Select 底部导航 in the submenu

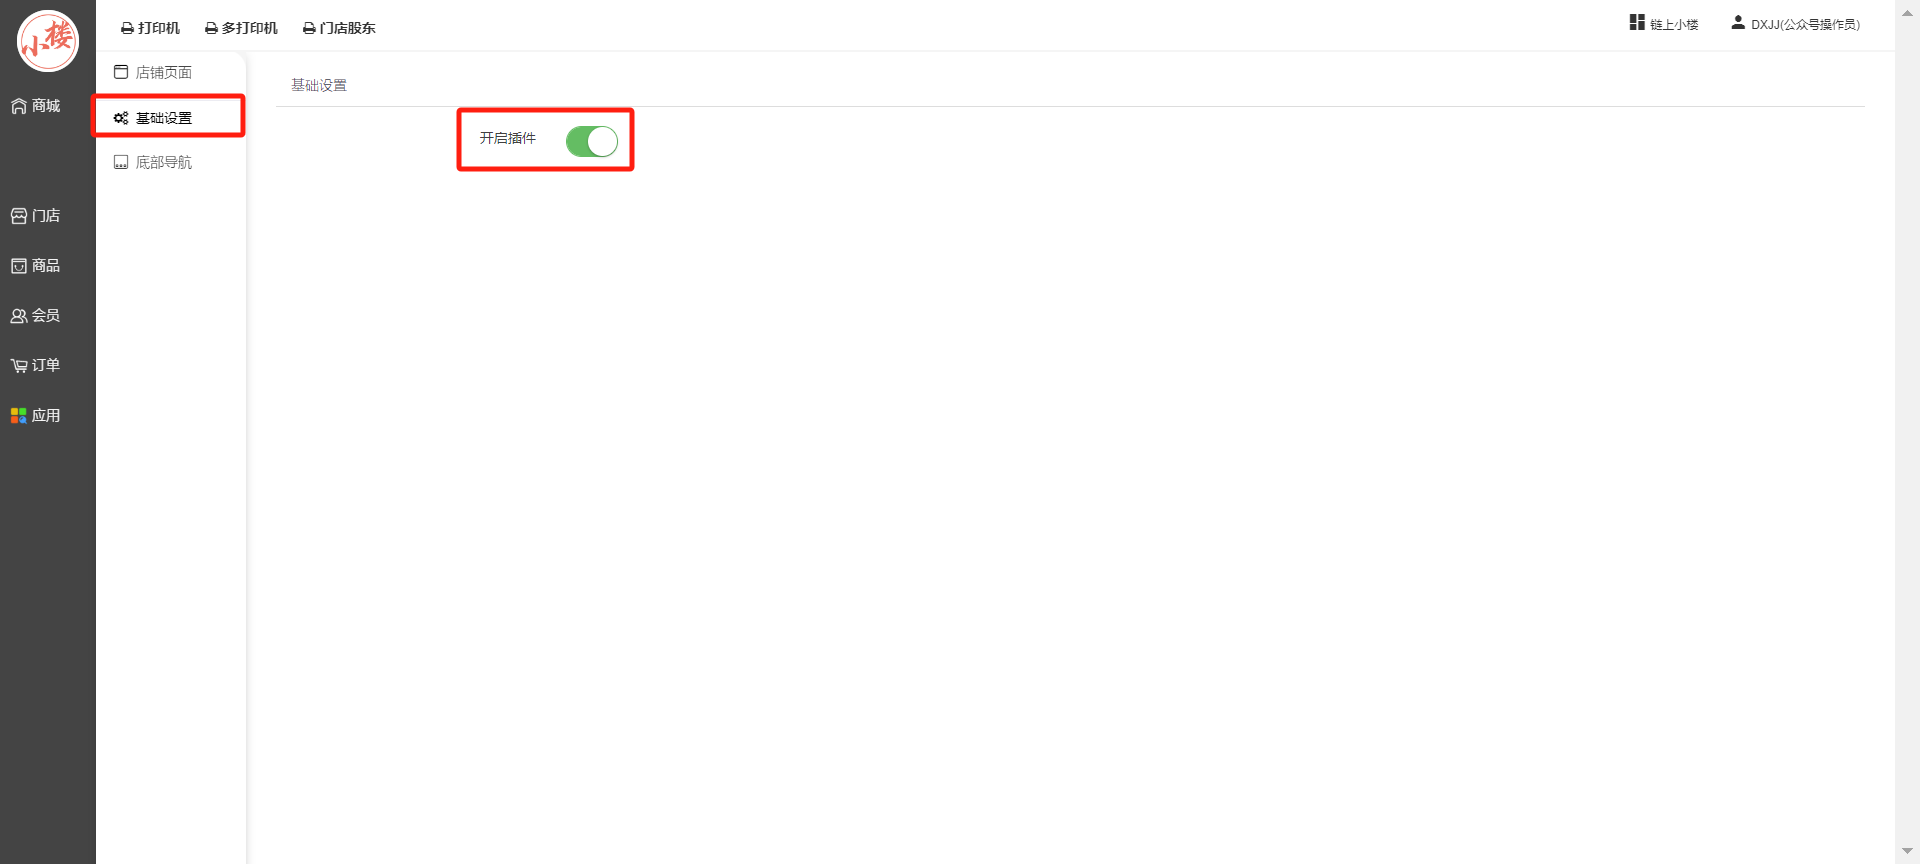click(153, 162)
